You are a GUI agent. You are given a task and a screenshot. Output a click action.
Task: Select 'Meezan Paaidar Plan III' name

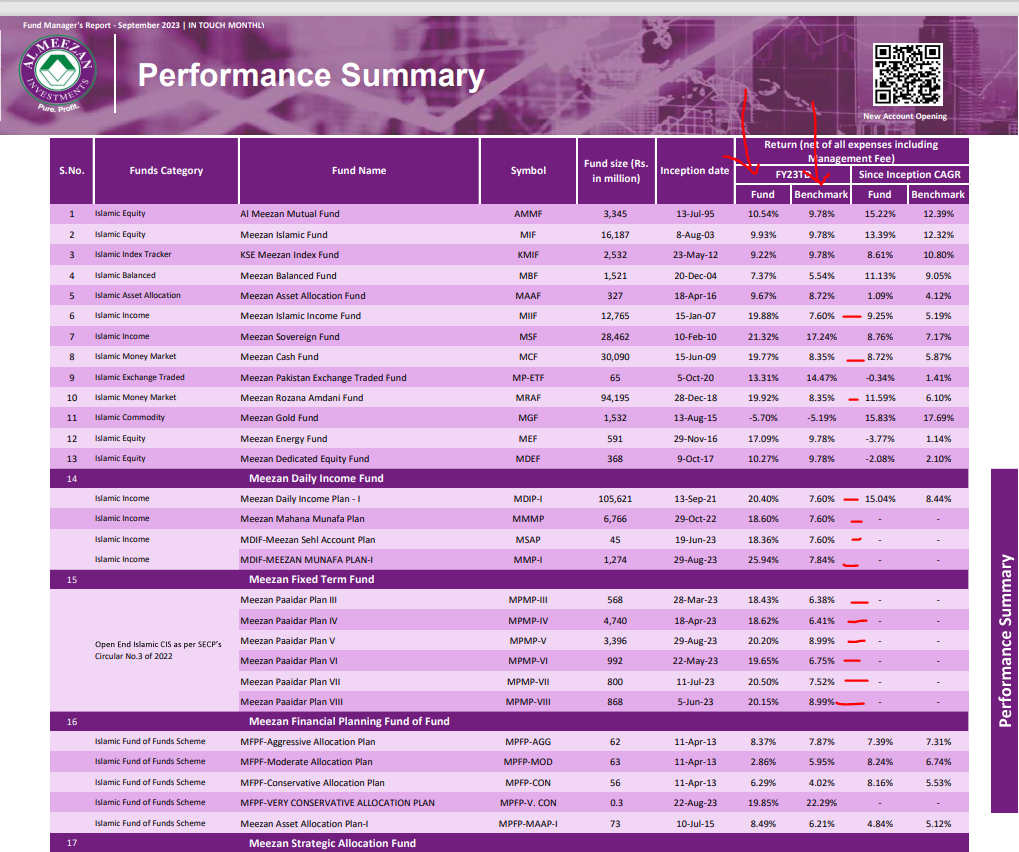pyautogui.click(x=289, y=600)
